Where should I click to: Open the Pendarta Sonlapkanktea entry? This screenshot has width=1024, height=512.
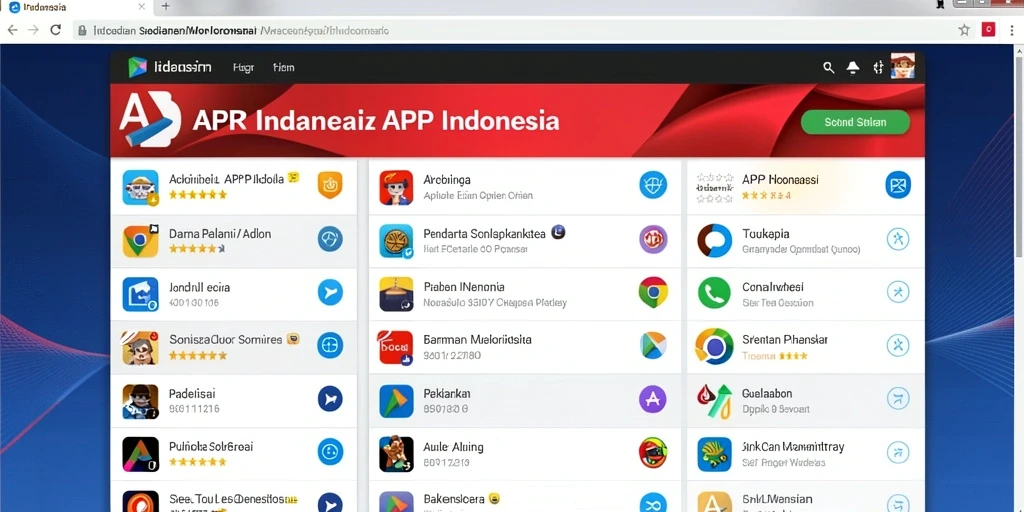[x=524, y=240]
